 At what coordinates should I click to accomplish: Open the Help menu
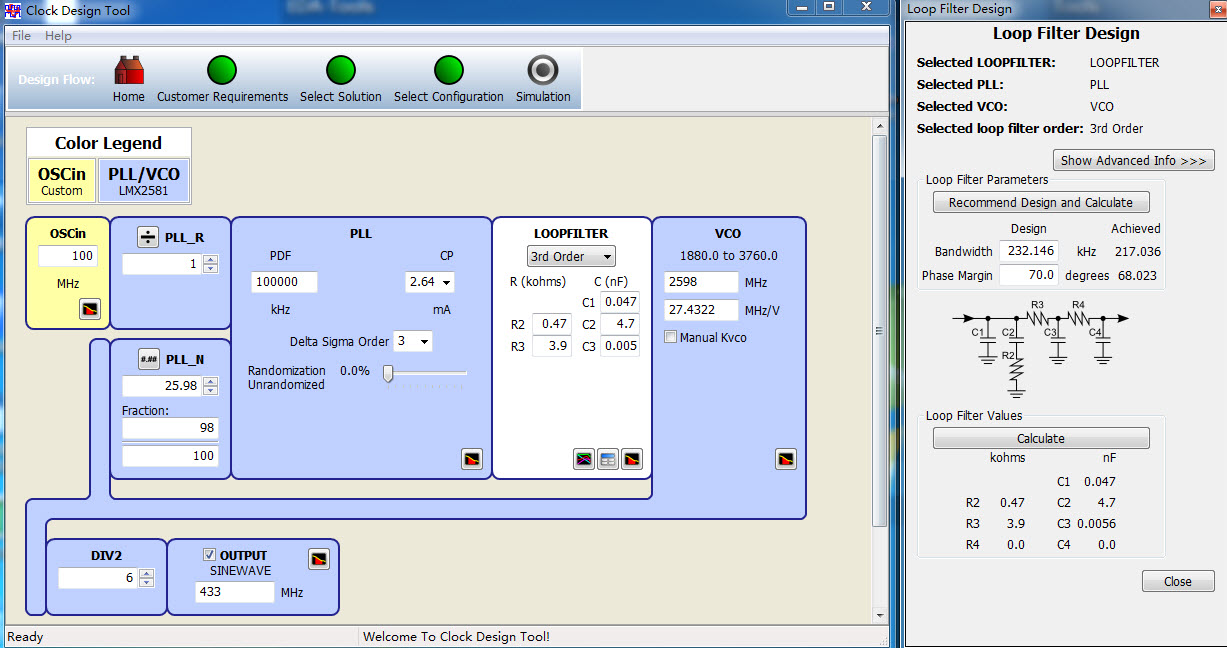tap(59, 36)
